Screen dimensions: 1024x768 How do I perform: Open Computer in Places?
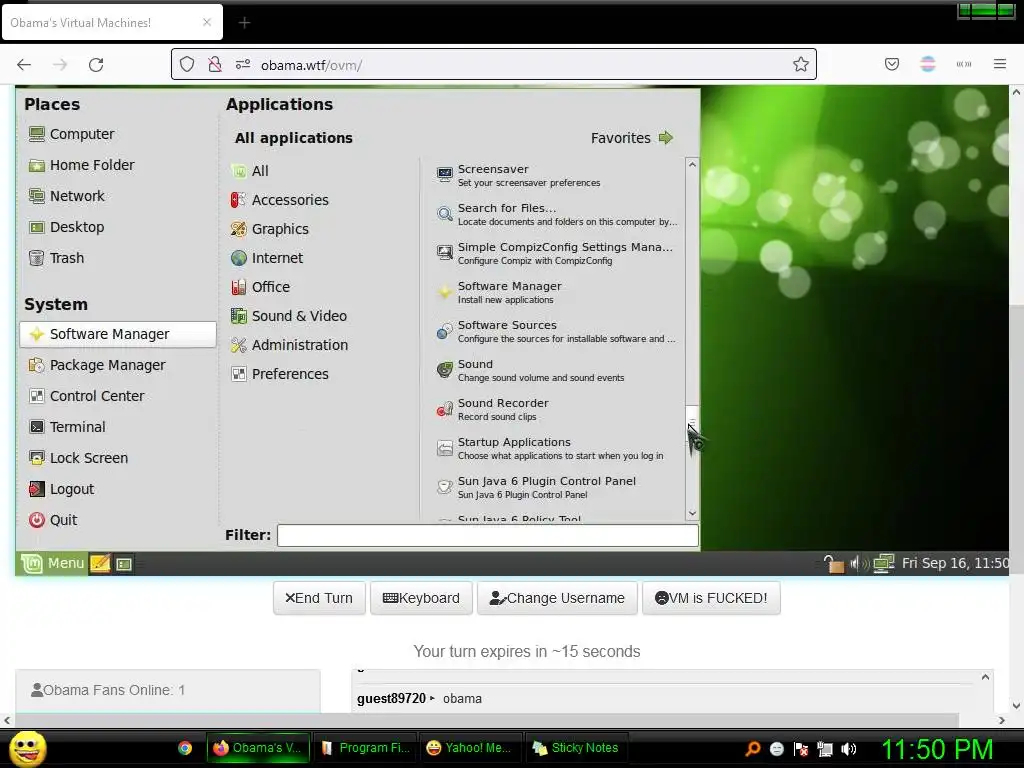click(72, 134)
